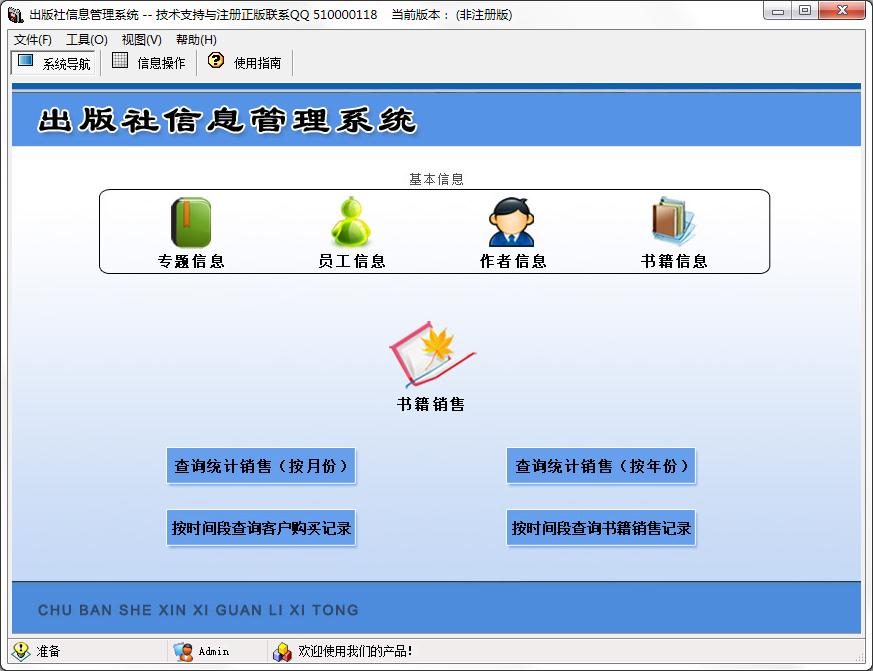Image resolution: width=873 pixels, height=671 pixels.
Task: Click the 准备 lightbulb status icon
Action: pyautogui.click(x=21, y=651)
